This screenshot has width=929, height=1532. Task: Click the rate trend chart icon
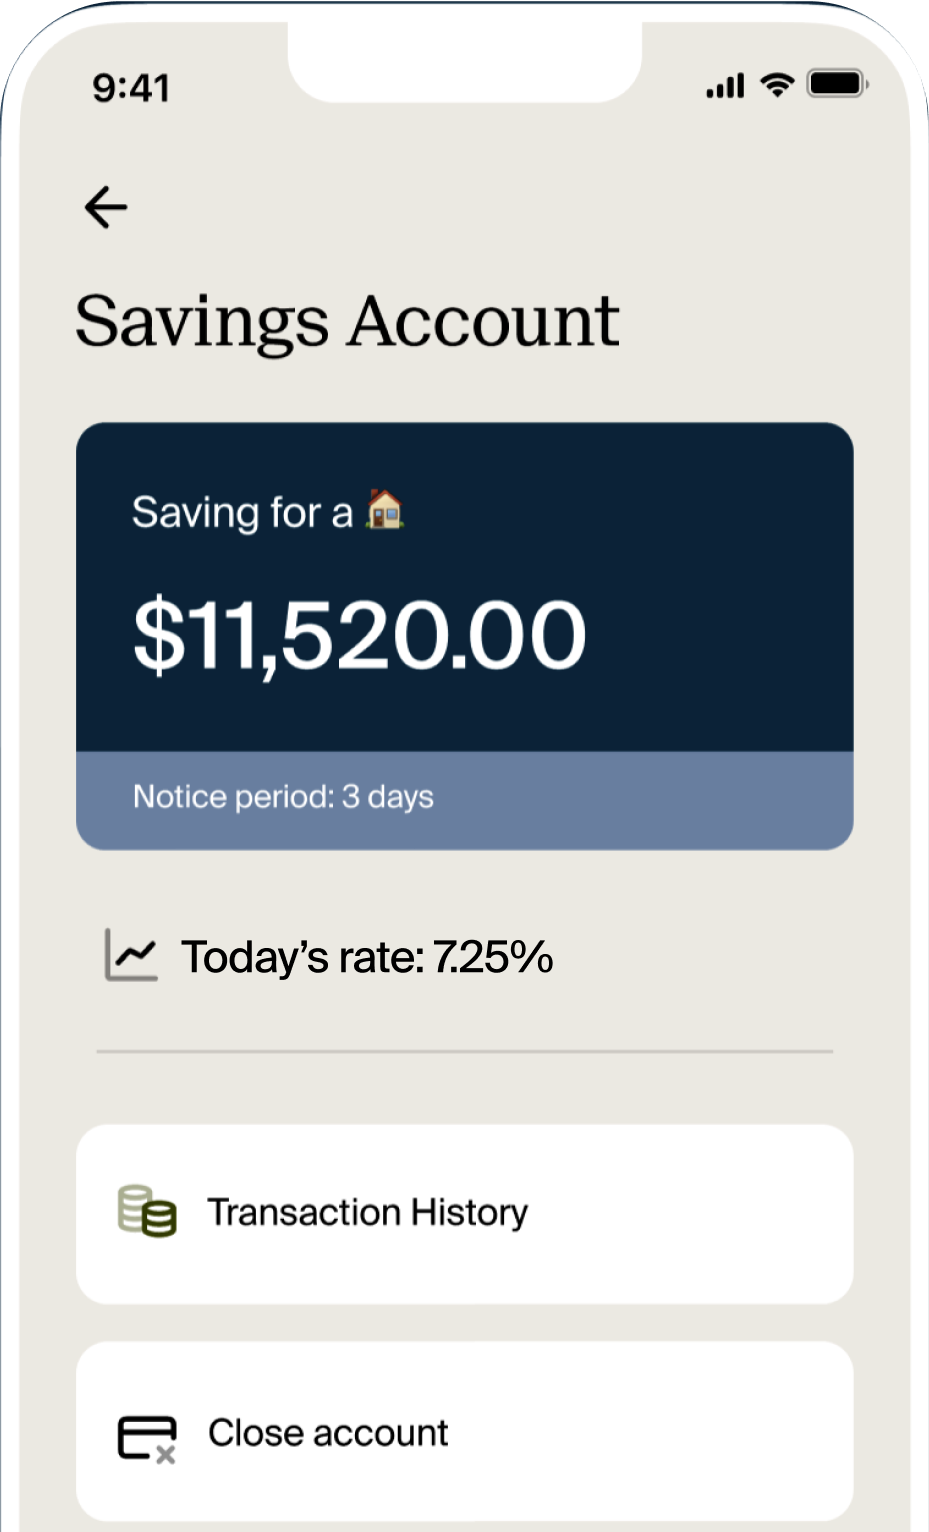coord(132,955)
